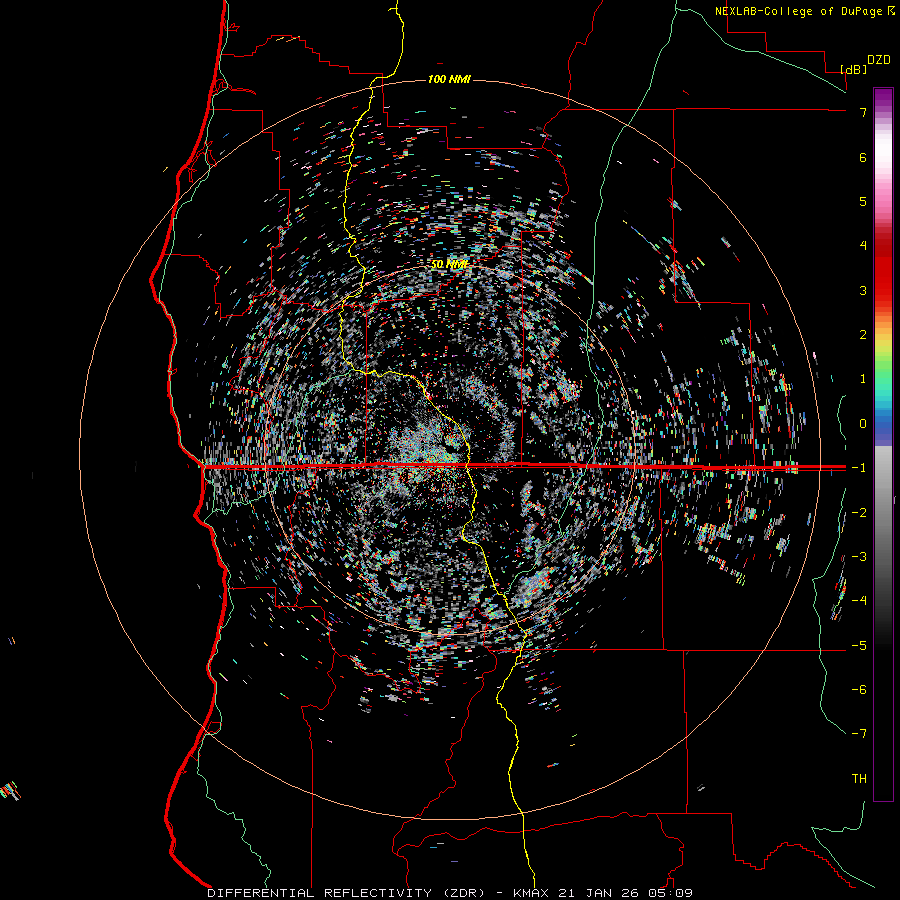Click the 2 value on the color scale
900x900 pixels.
(863, 335)
